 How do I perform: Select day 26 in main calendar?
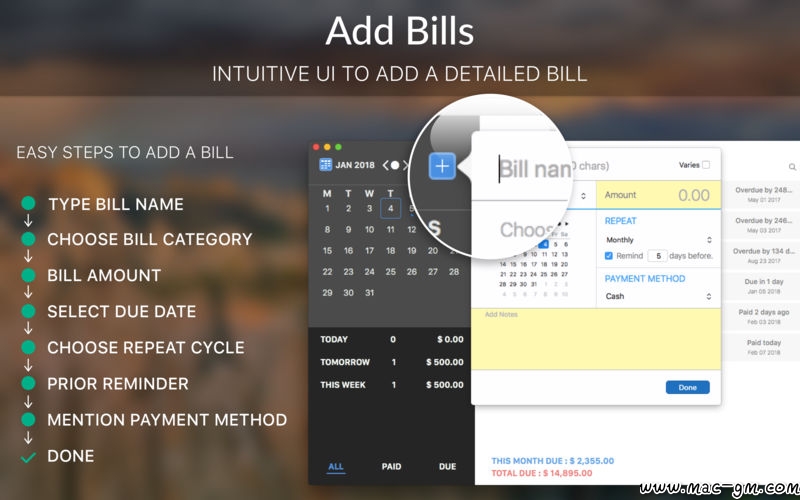tap(411, 272)
